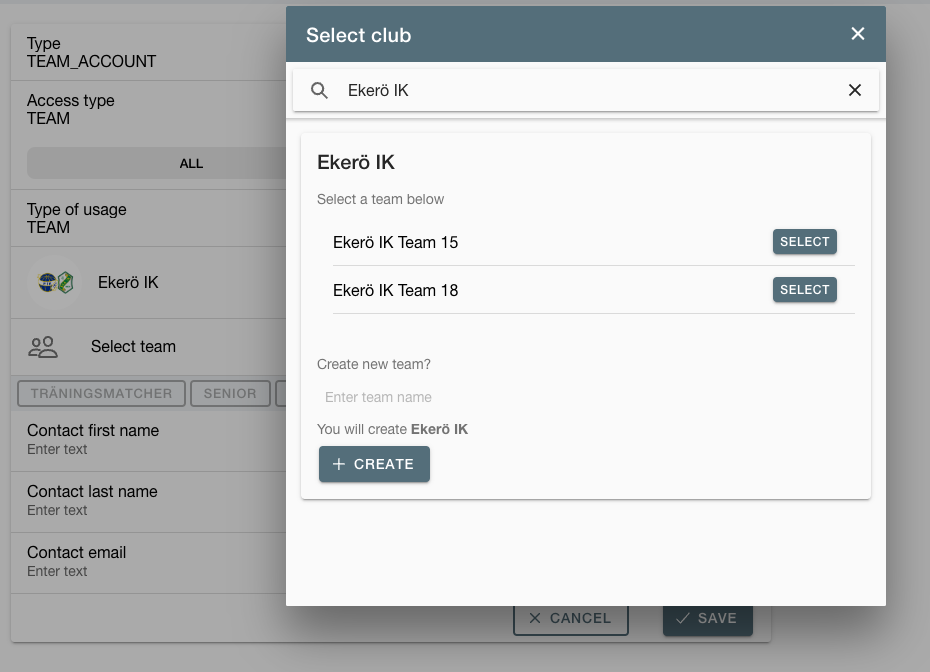Toggle the SENIOR tag
Screen dimensions: 930x672
(230, 393)
